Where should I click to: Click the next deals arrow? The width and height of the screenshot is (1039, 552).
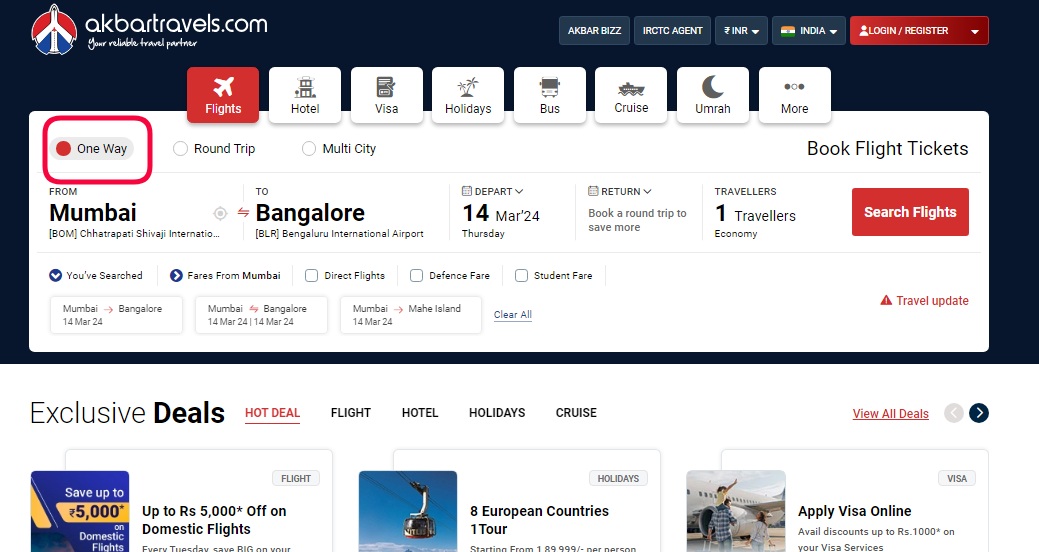pyautogui.click(x=979, y=413)
